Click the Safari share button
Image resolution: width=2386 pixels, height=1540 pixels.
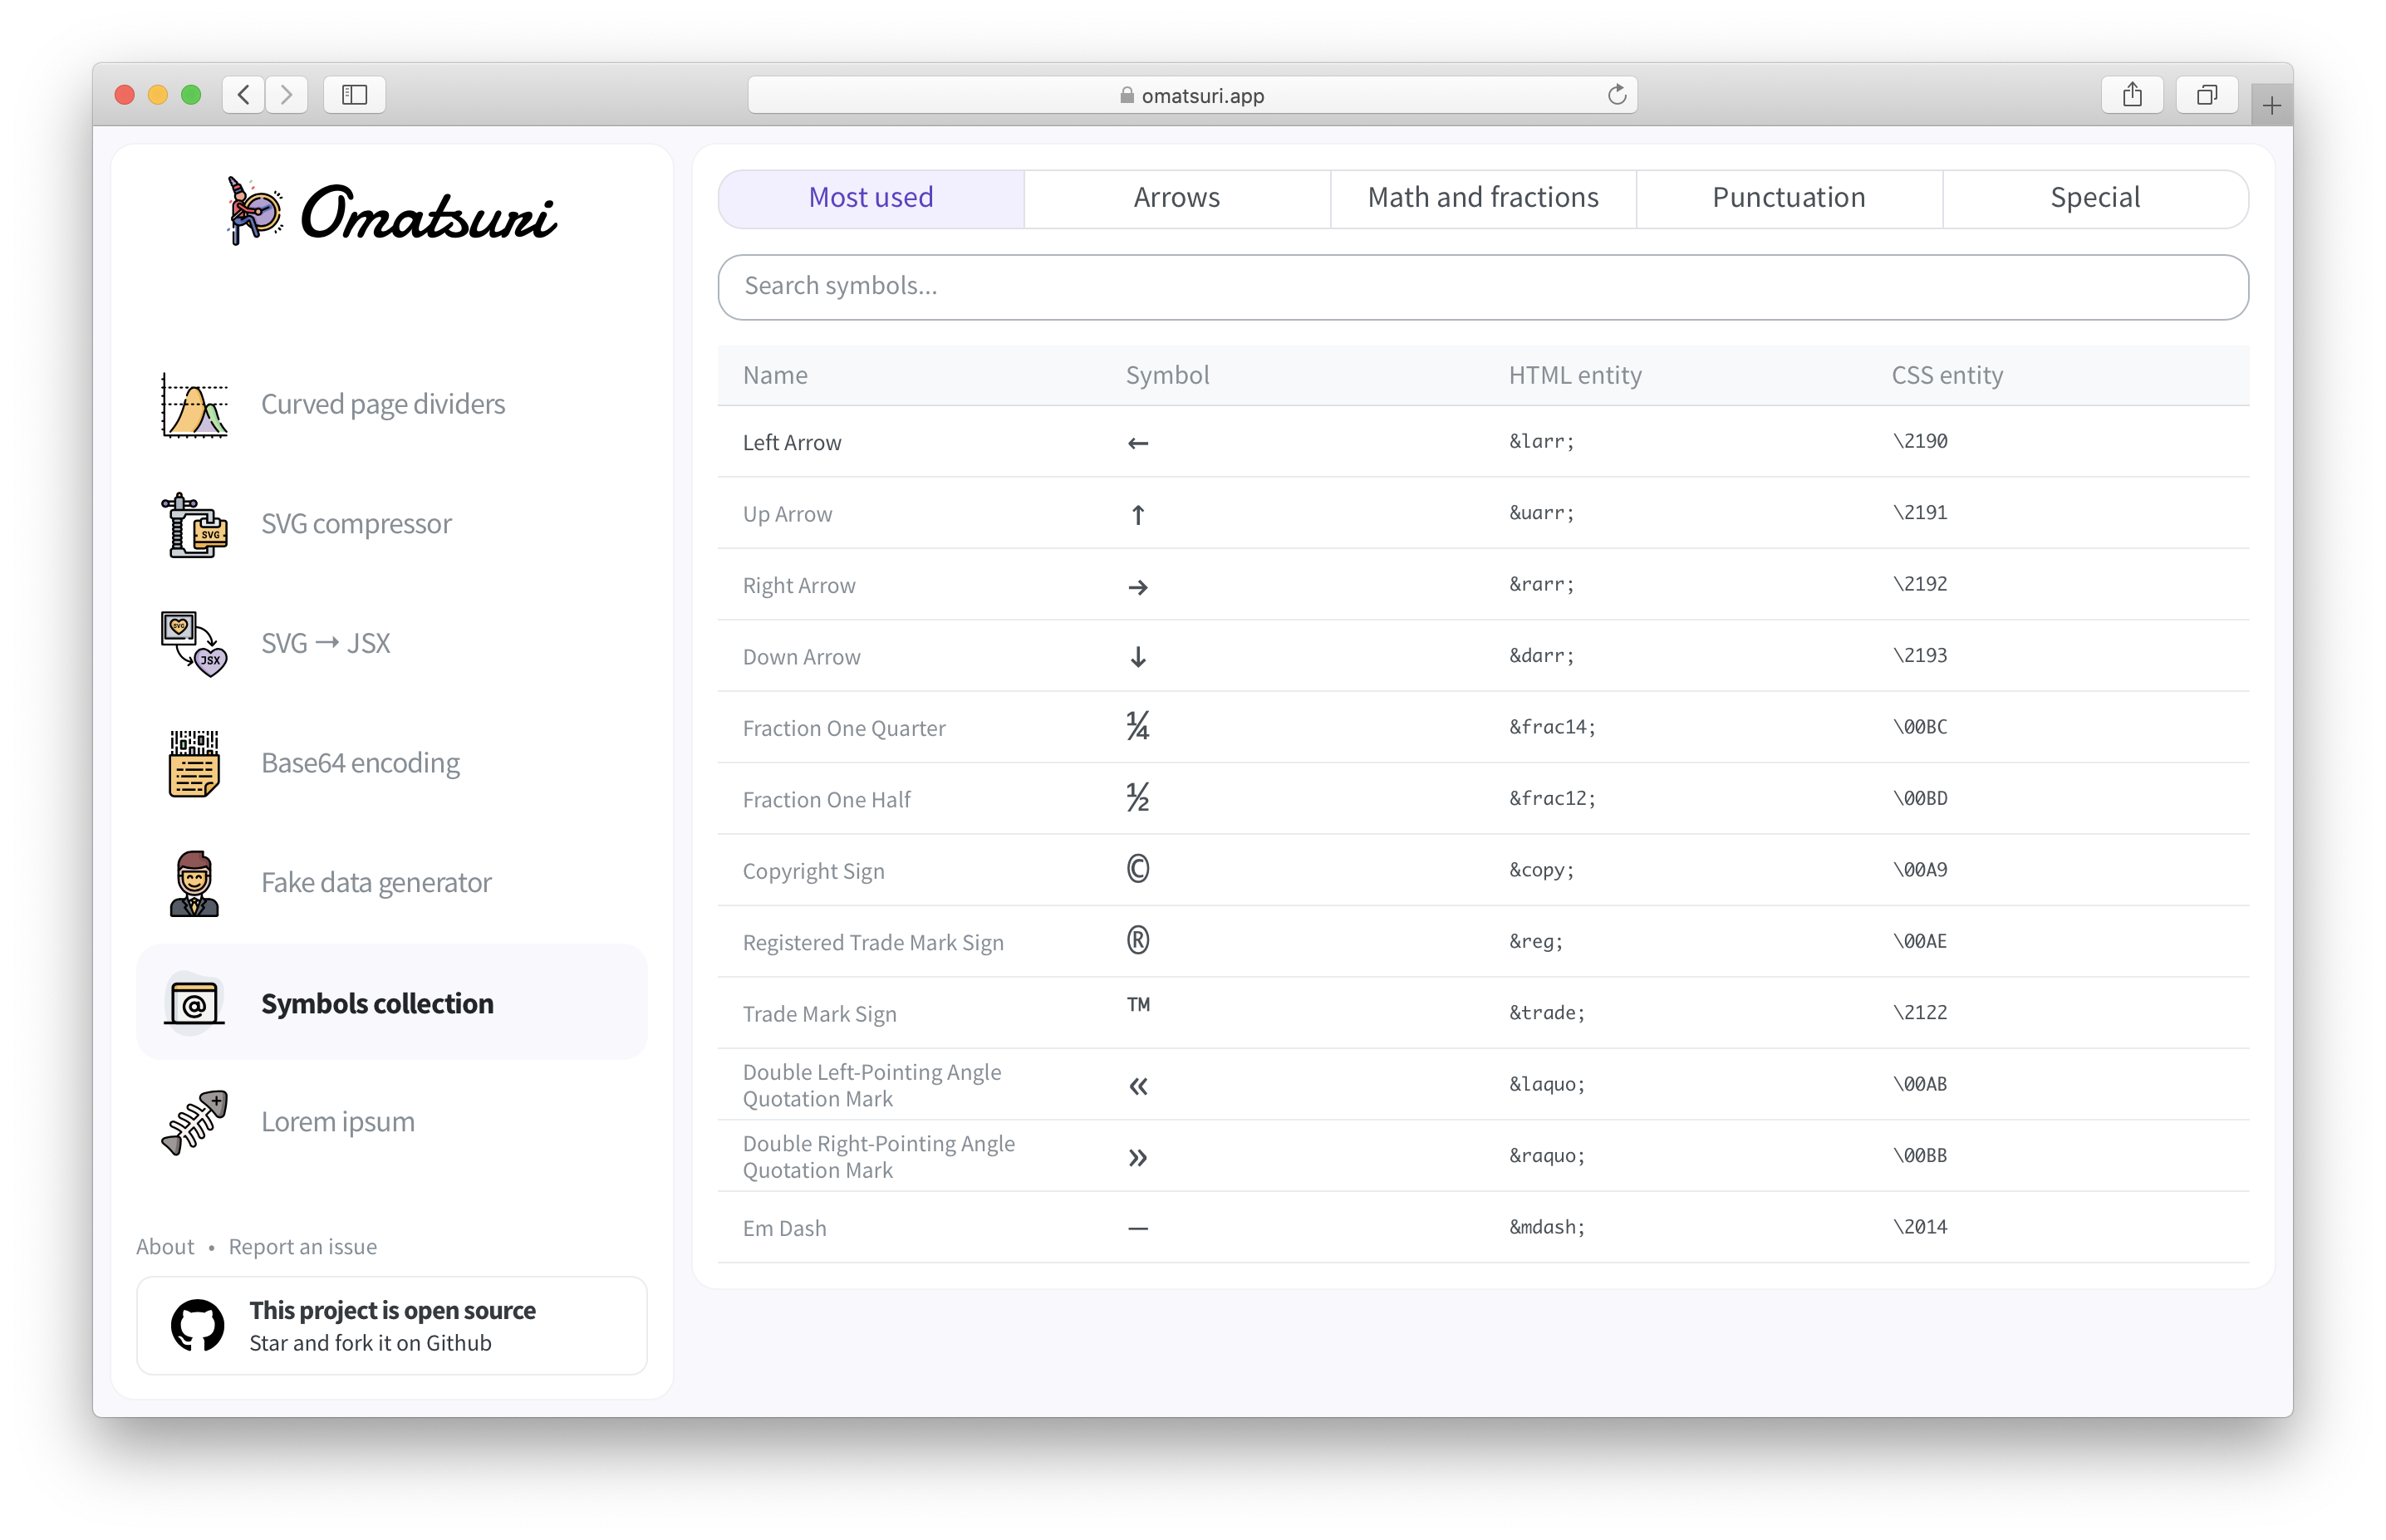(x=2132, y=95)
